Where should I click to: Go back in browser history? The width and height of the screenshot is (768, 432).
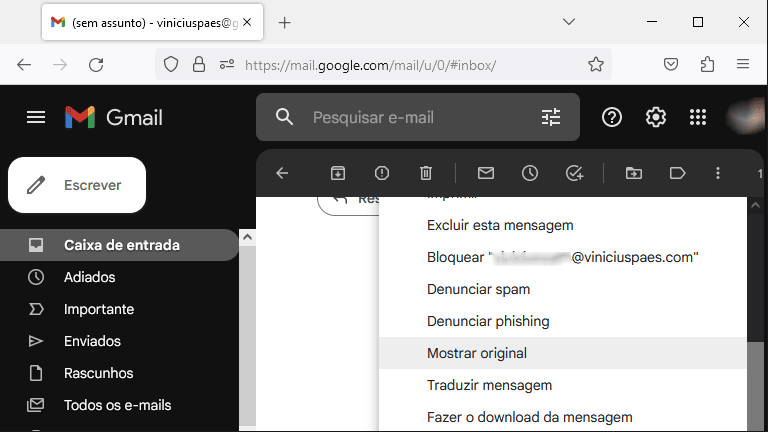[24, 65]
